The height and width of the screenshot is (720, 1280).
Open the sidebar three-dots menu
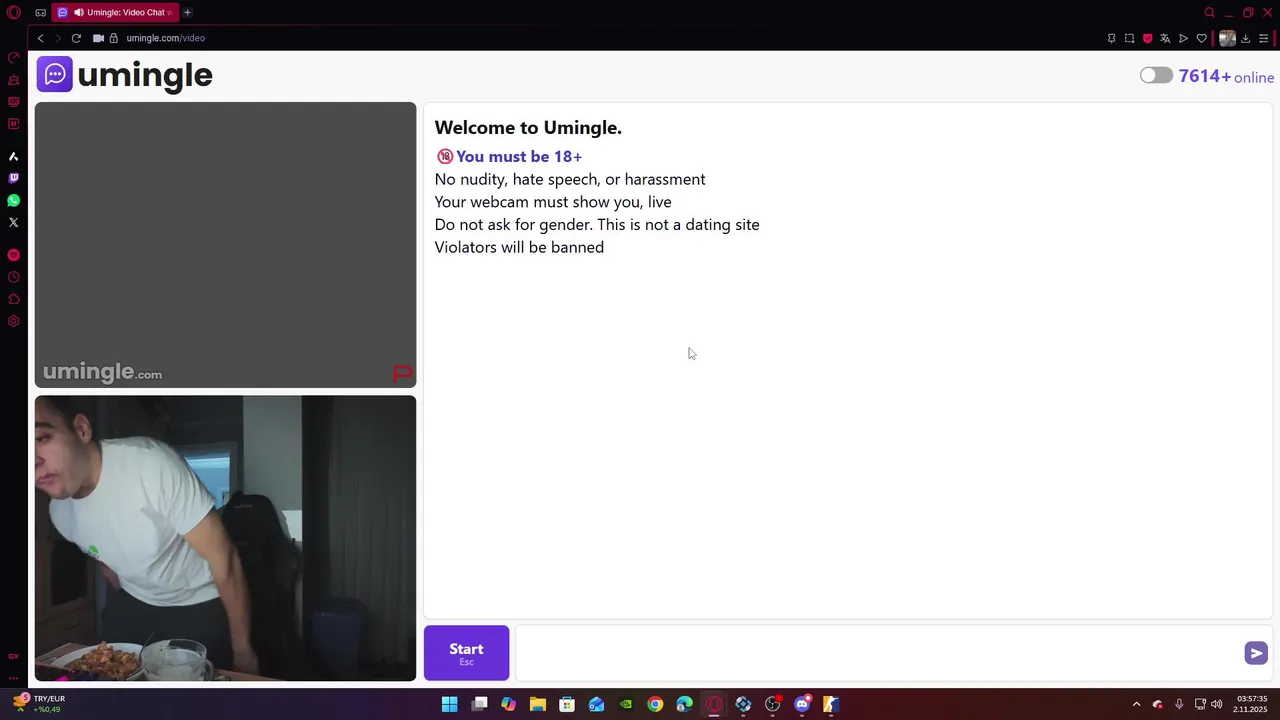(x=13, y=678)
